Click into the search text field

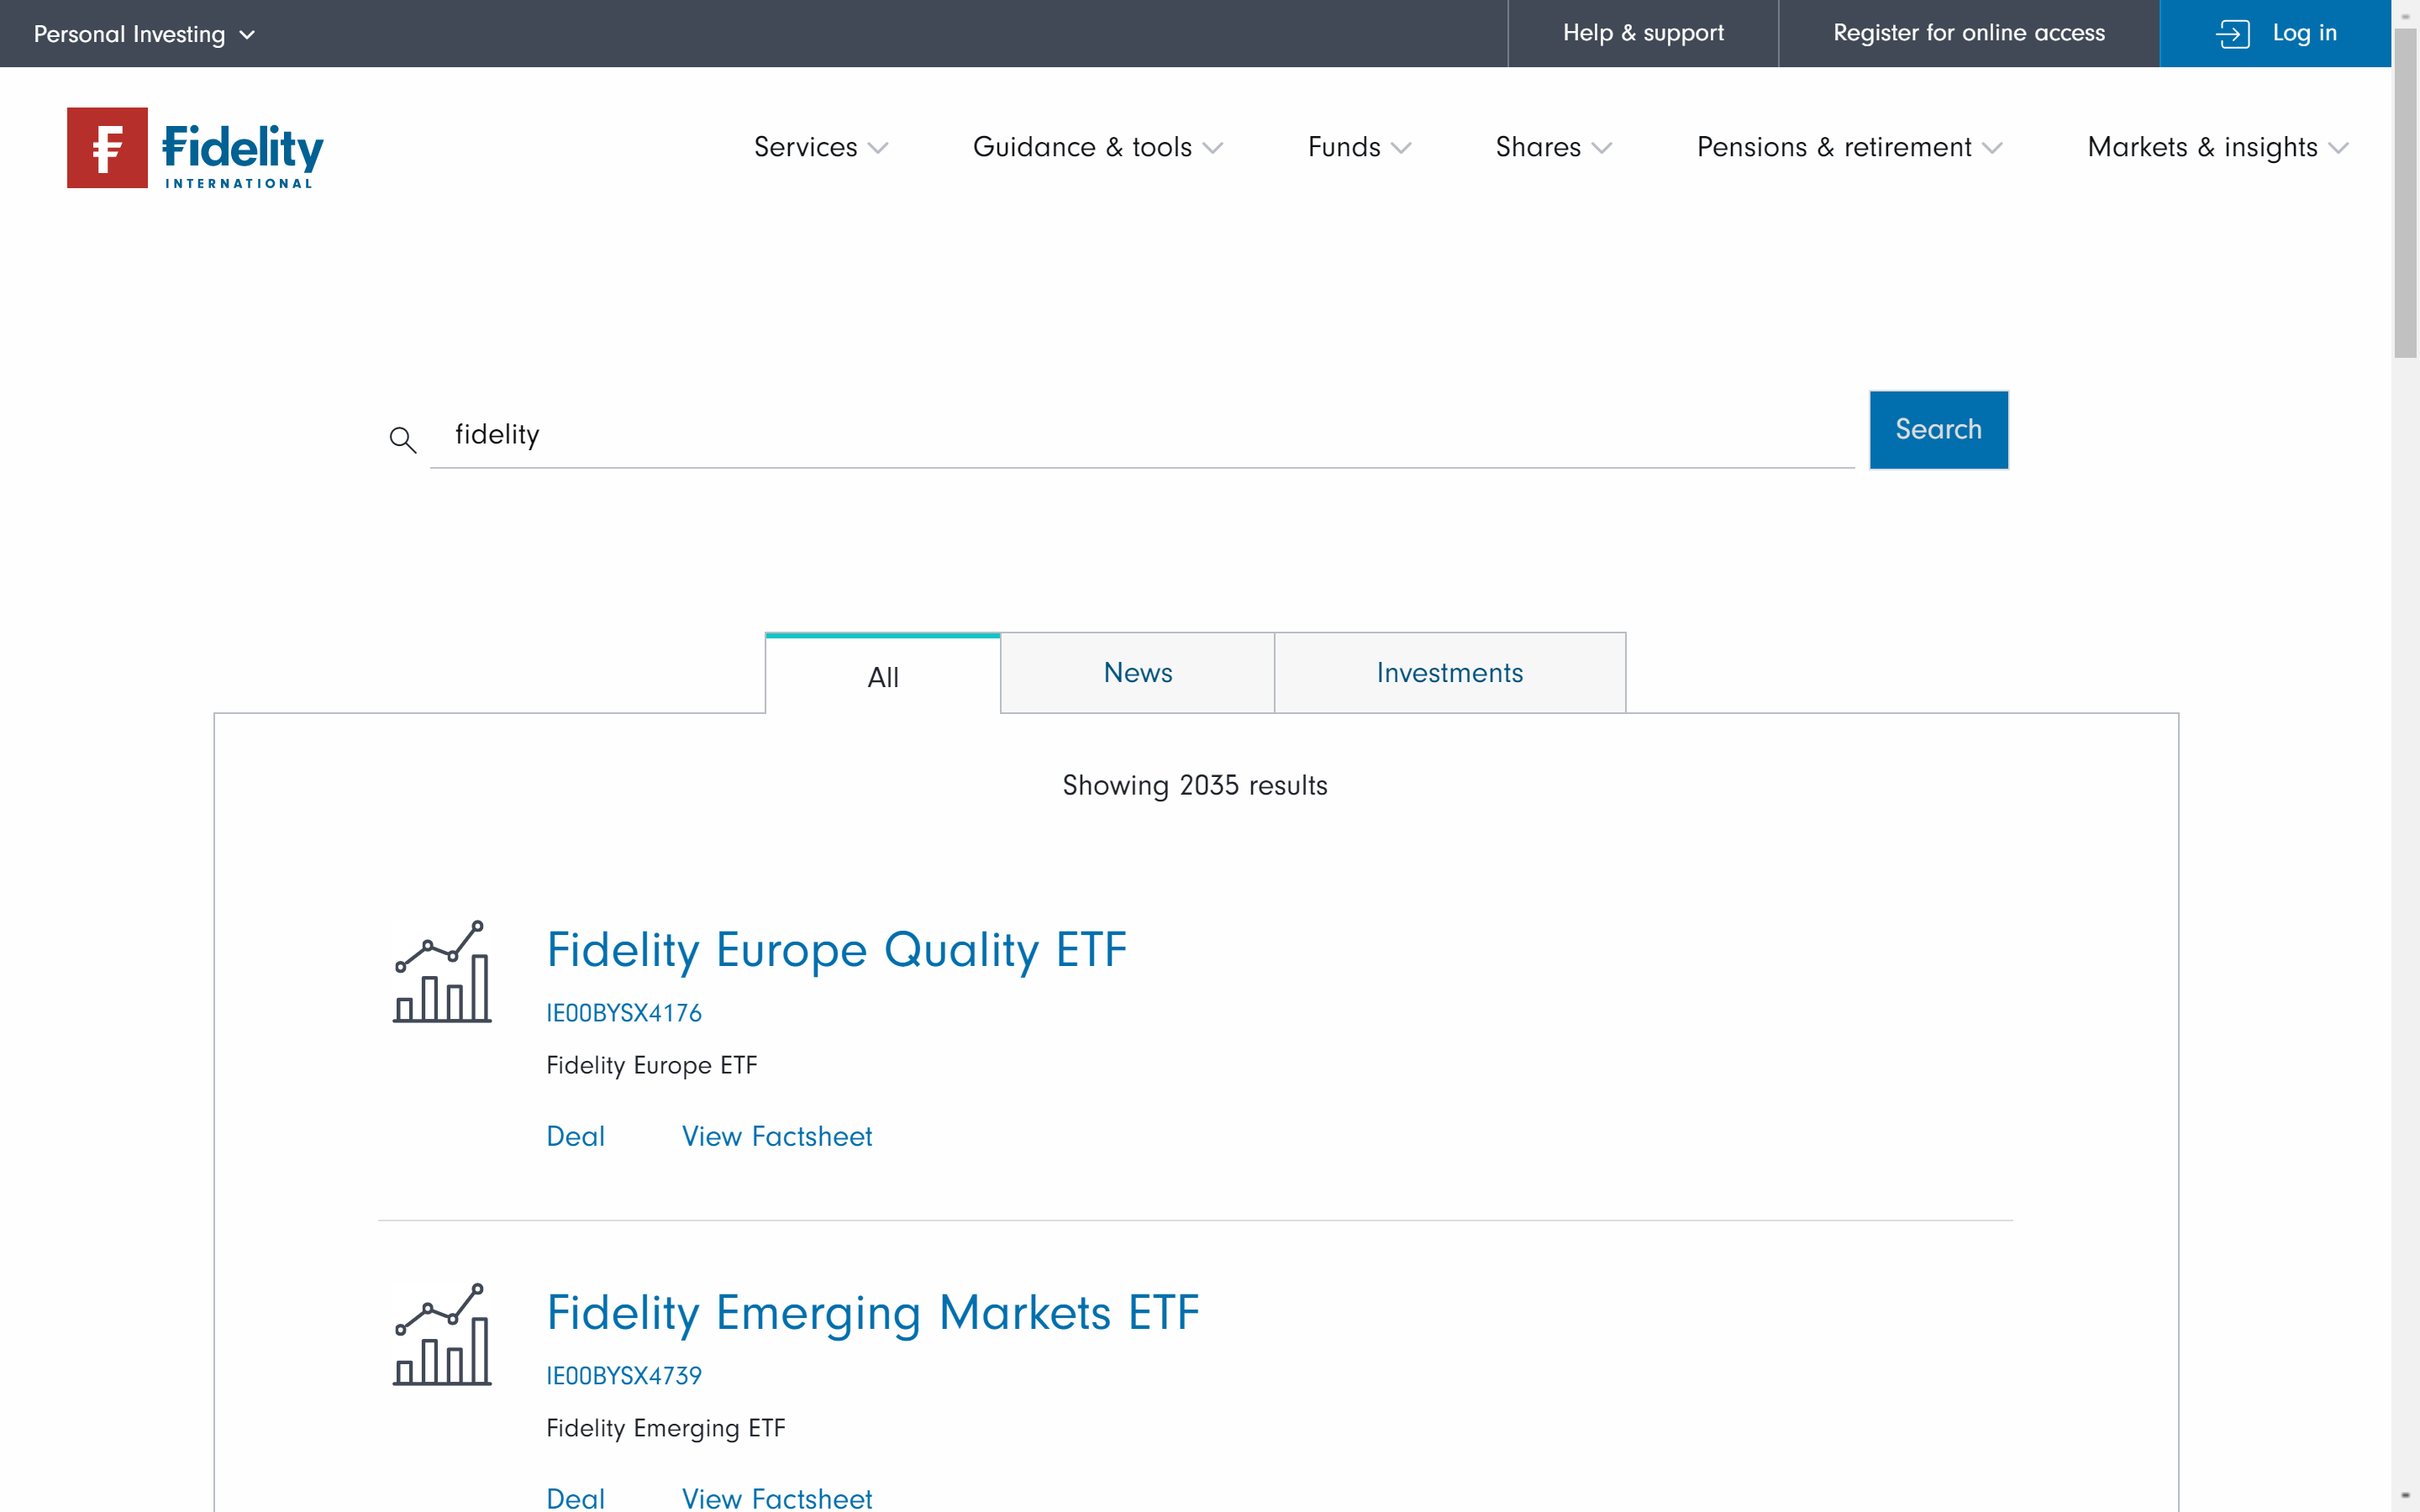[x=1140, y=434]
